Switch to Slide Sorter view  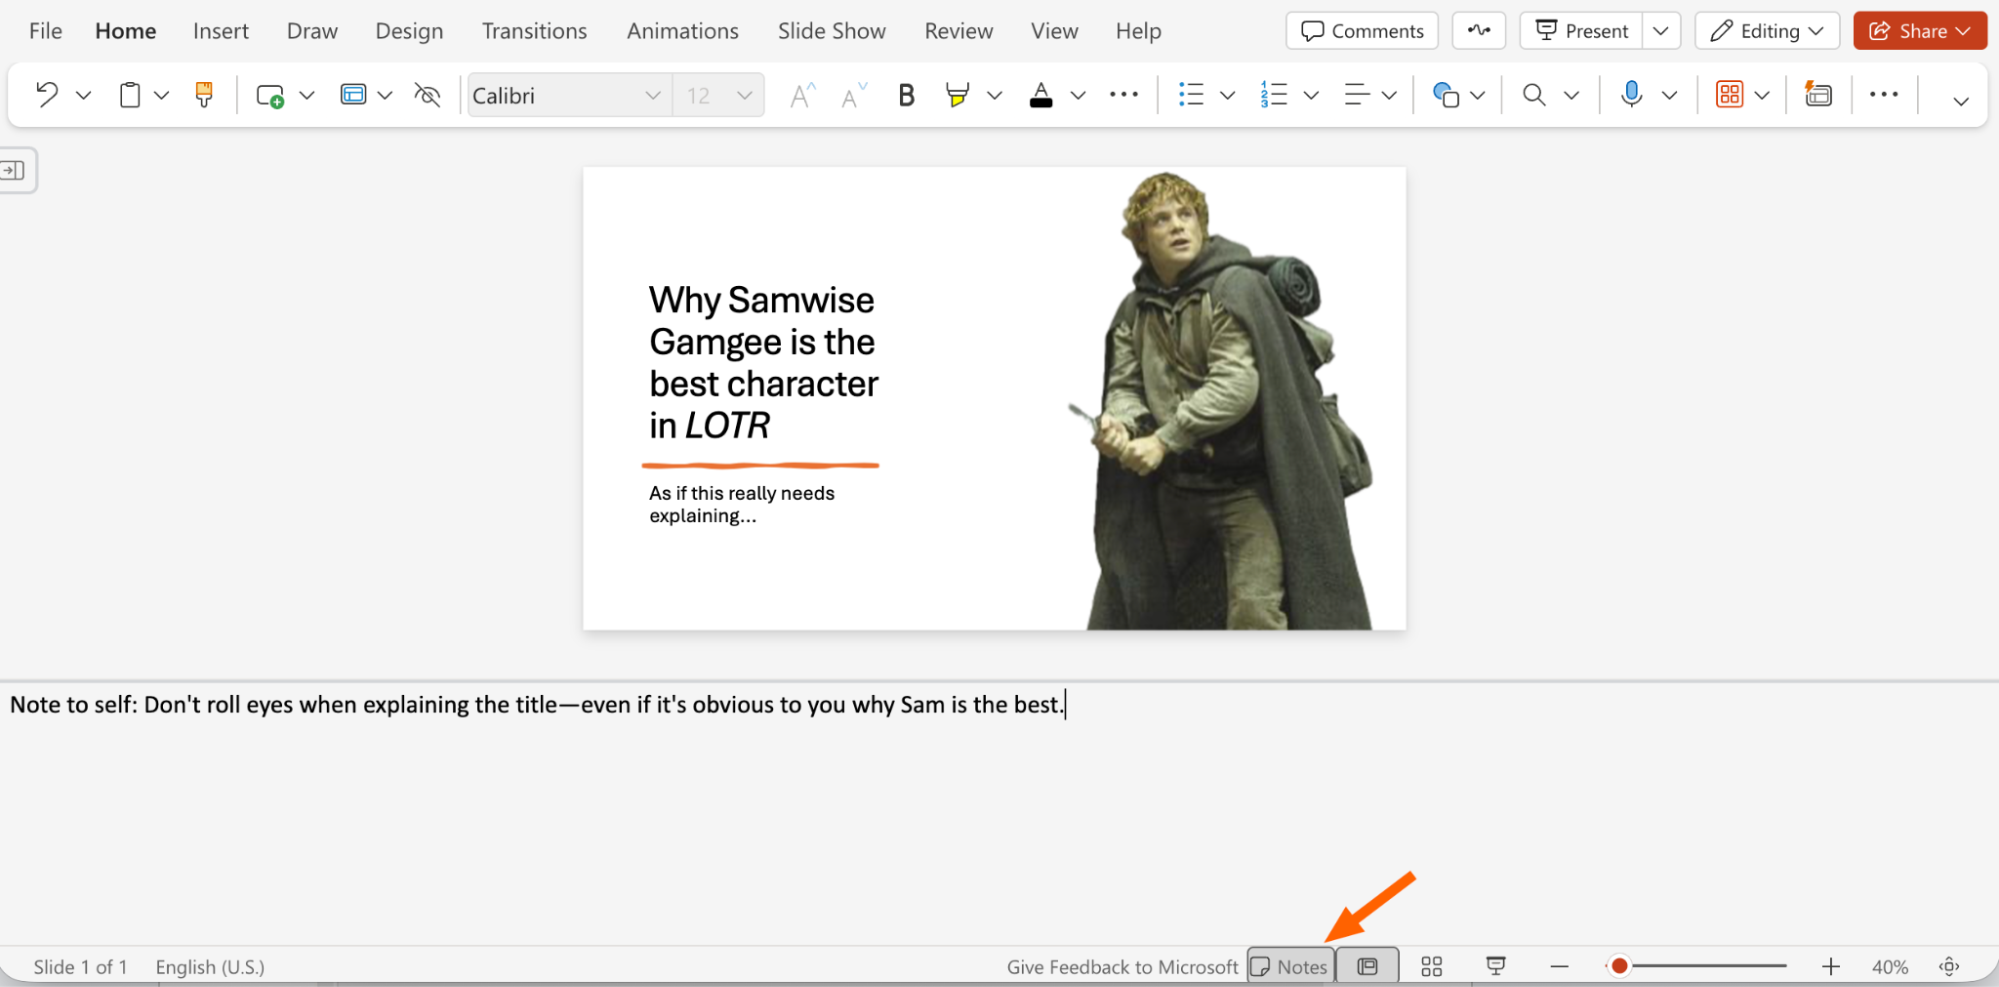[x=1431, y=966]
